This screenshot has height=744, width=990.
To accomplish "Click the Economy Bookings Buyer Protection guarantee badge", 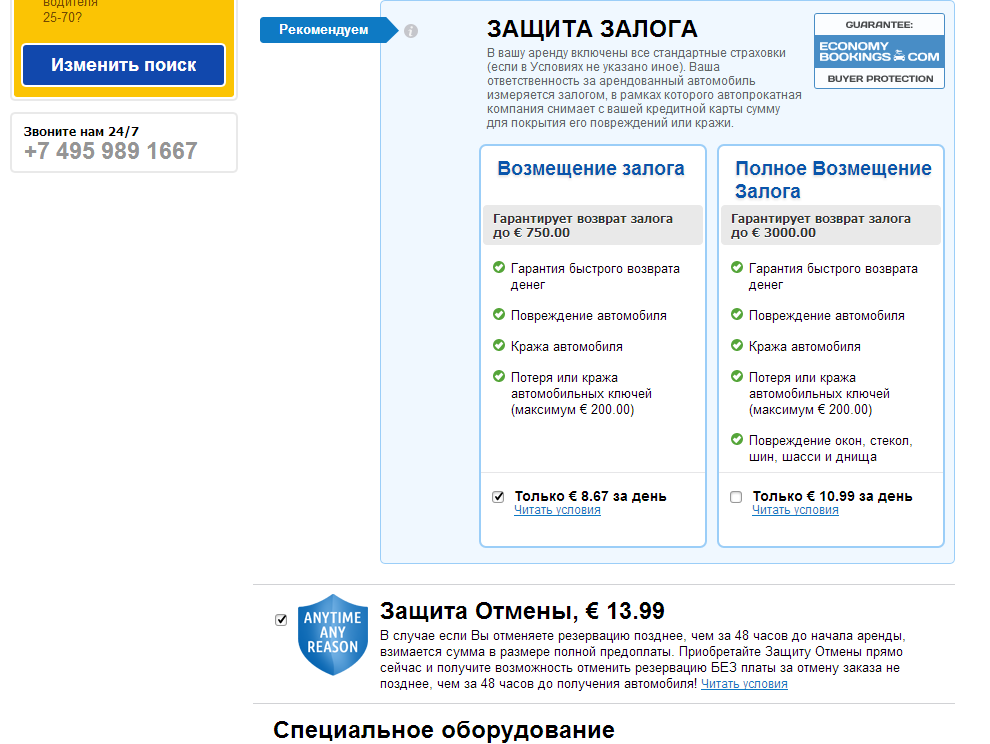I will coord(880,51).
